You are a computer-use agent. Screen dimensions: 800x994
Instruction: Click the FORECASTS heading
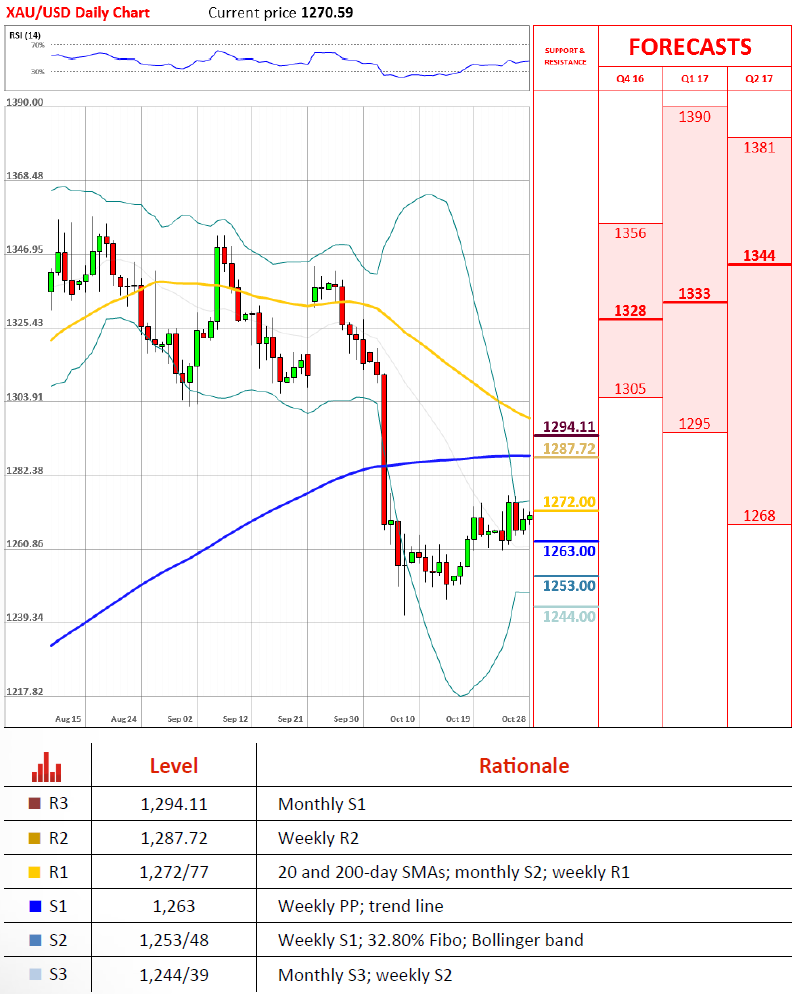tap(690, 47)
